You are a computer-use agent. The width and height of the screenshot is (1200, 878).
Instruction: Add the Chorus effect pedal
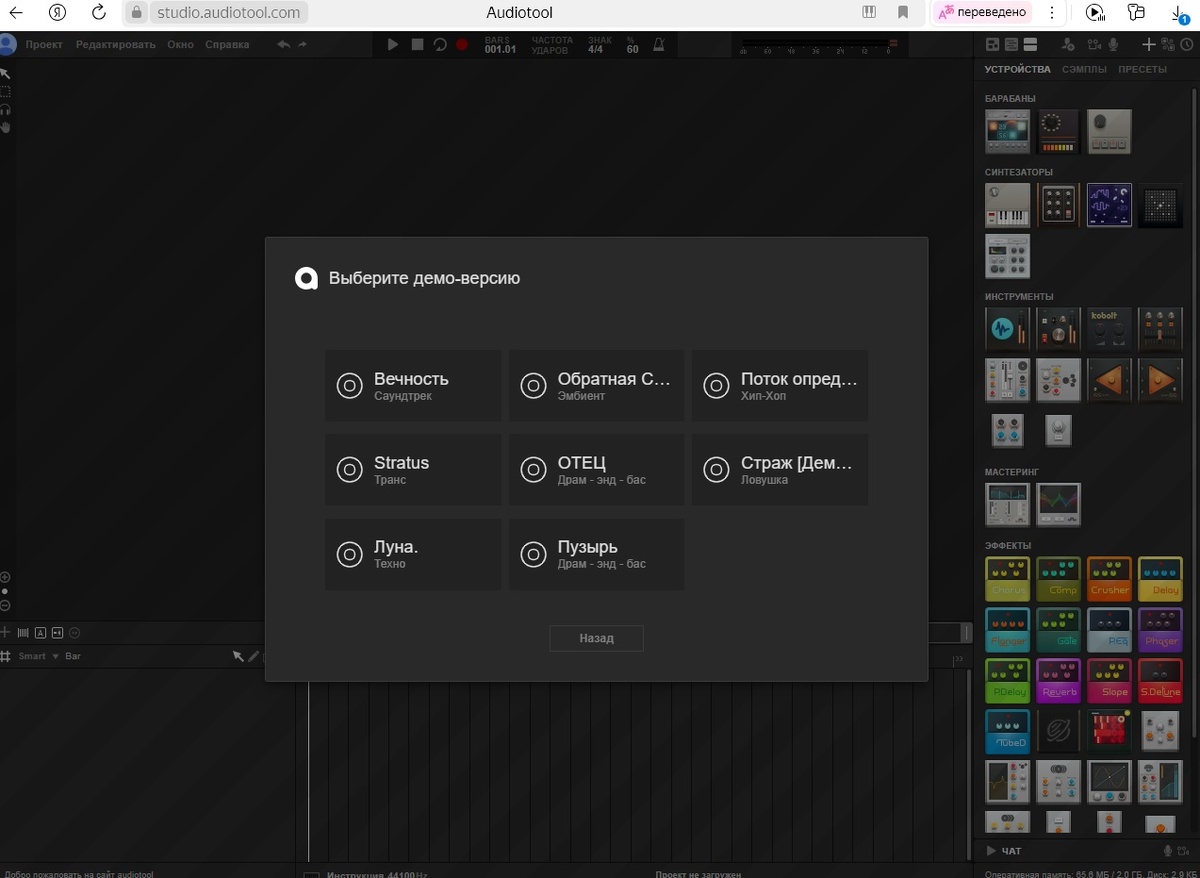coord(1008,579)
